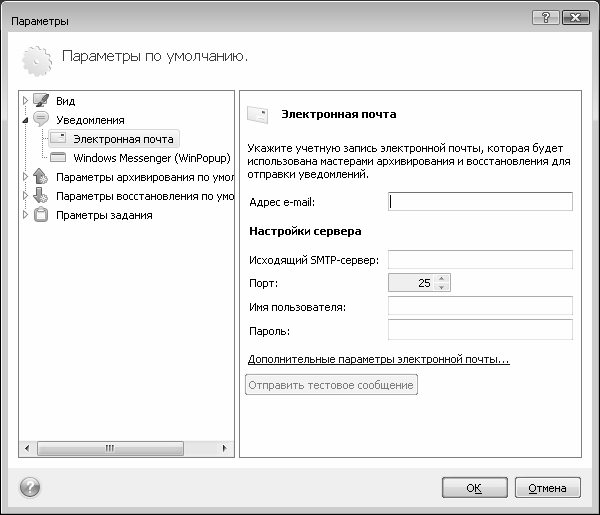600x515 pixels.
Task: Select Параметры архивирования tree item
Action: click(x=145, y=177)
